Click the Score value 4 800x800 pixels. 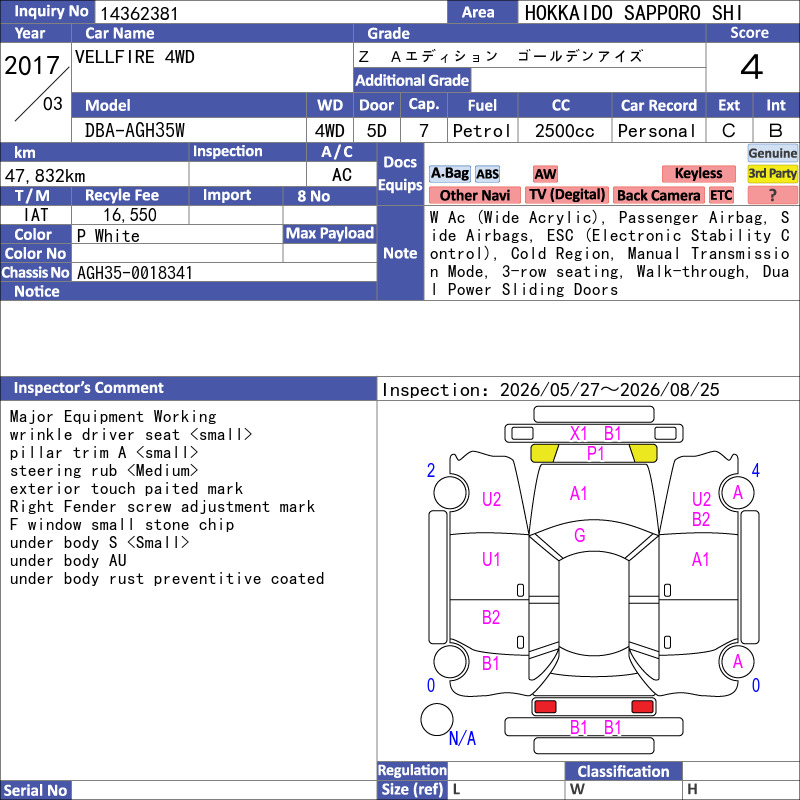pyautogui.click(x=752, y=67)
